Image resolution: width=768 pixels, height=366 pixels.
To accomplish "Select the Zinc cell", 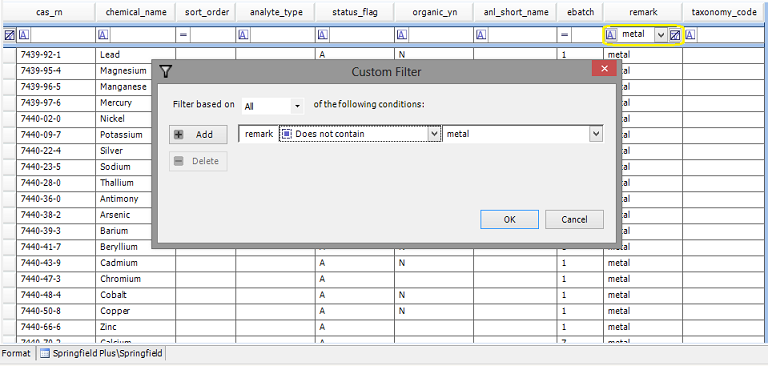I will click(x=136, y=327).
